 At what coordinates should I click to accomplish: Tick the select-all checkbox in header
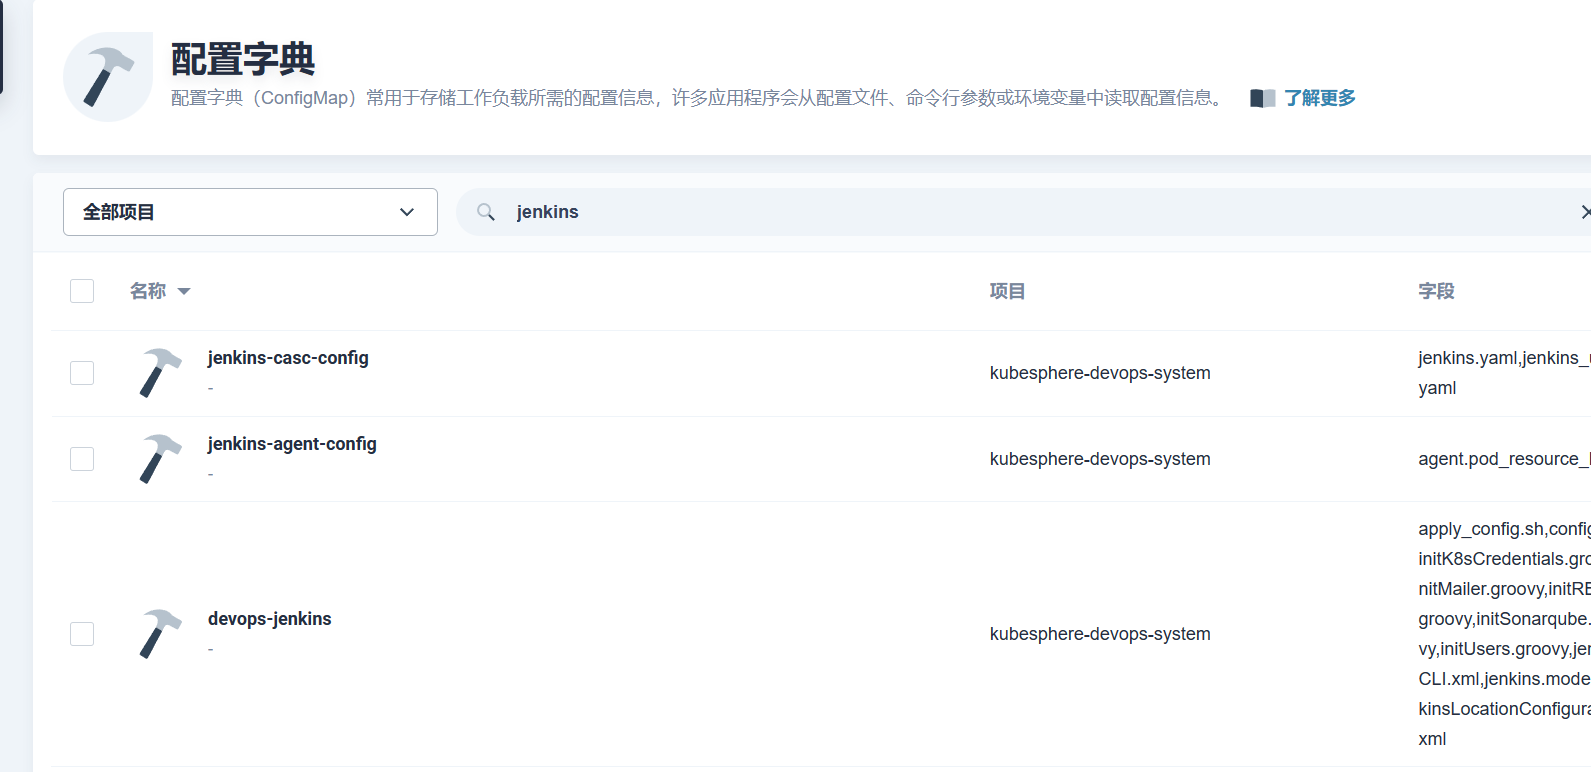(82, 291)
